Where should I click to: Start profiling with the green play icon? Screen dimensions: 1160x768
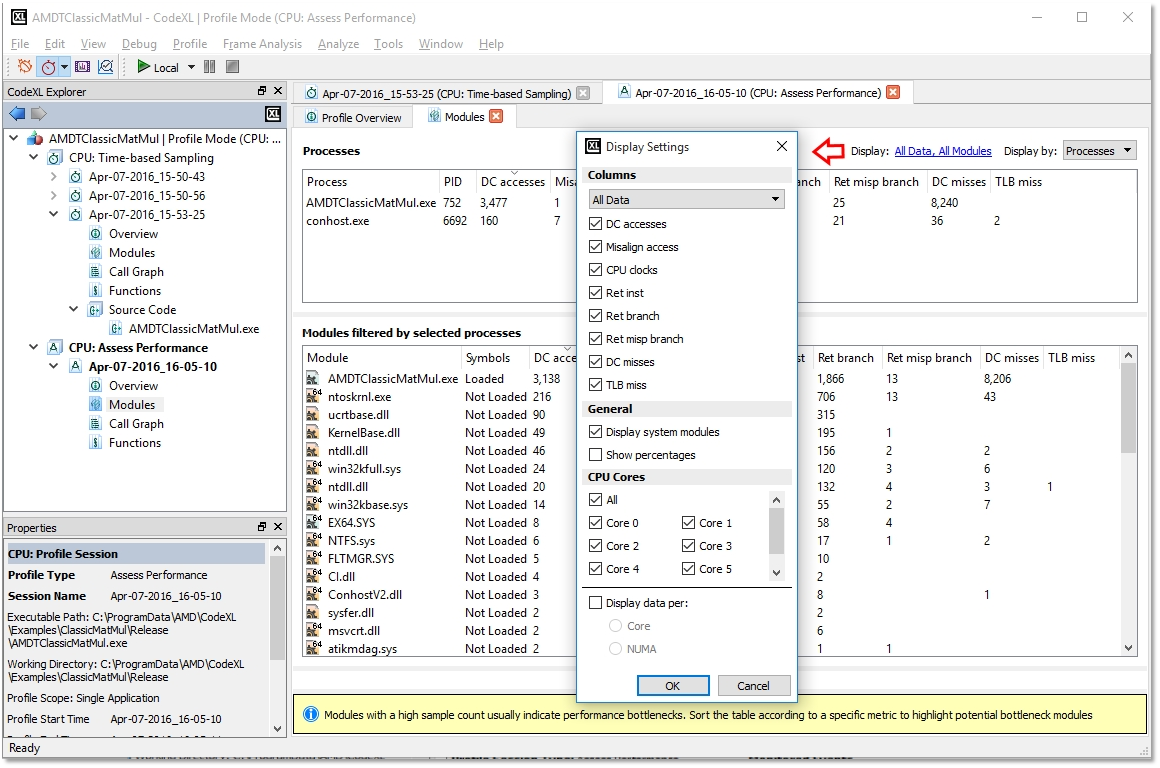[x=144, y=67]
